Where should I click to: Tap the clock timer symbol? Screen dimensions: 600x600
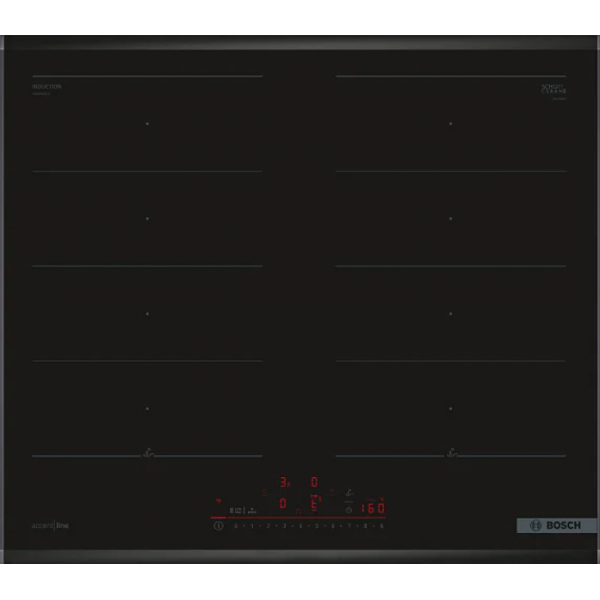click(349, 510)
